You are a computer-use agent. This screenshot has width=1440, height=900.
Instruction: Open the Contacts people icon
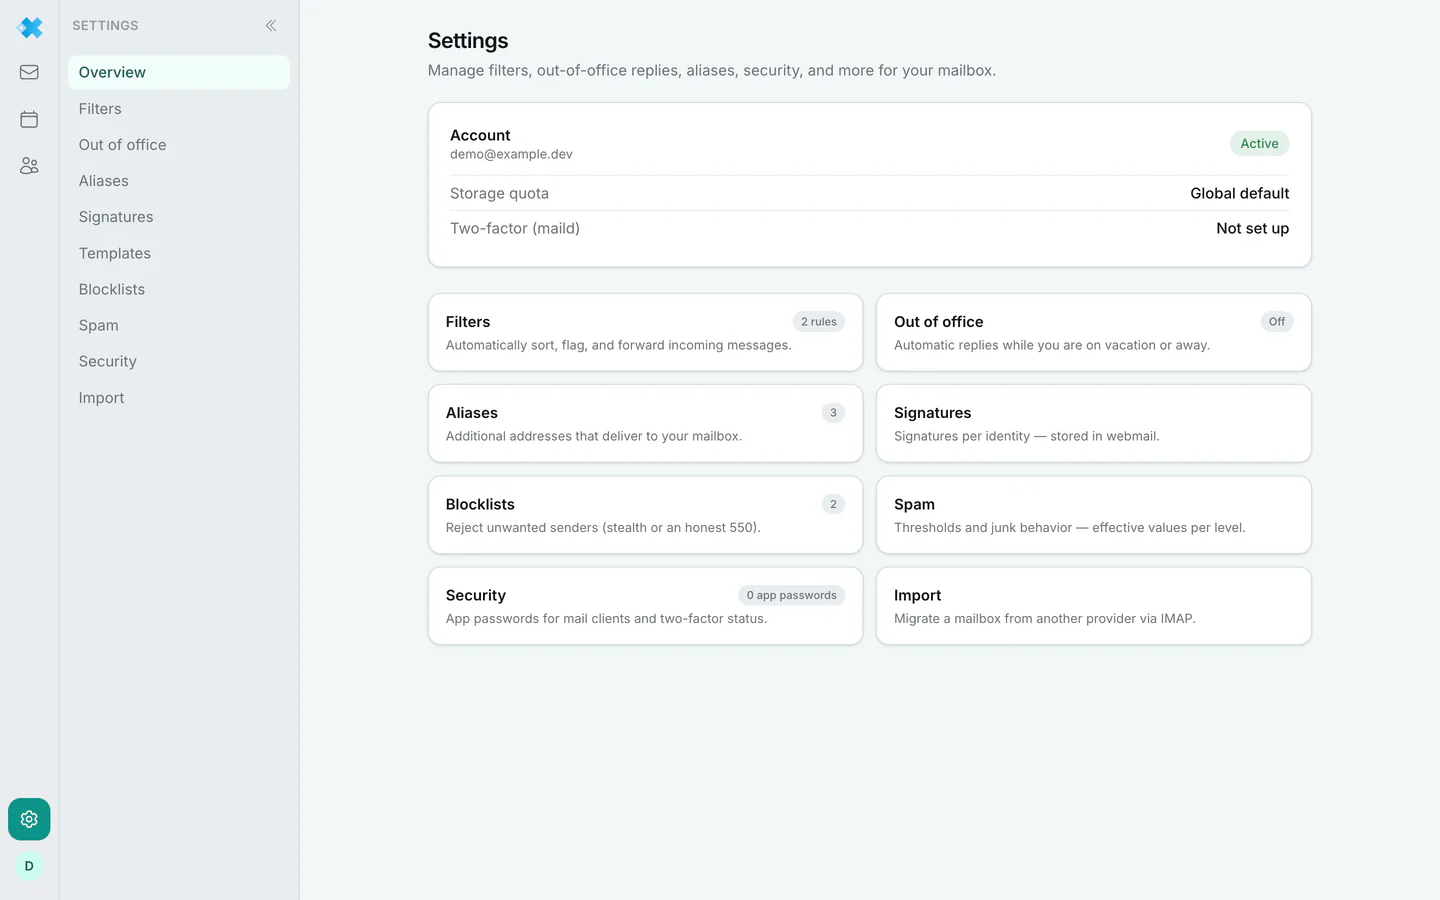point(29,166)
